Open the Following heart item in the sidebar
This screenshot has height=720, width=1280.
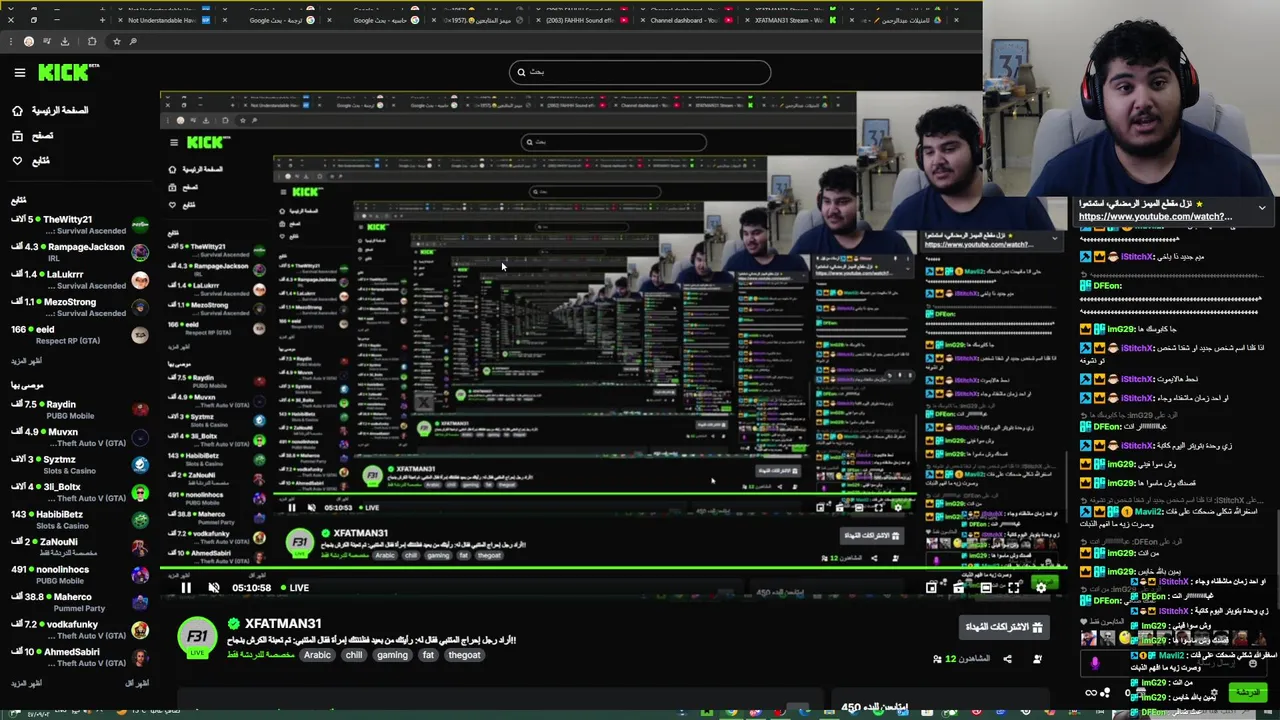pyautogui.click(x=31, y=160)
